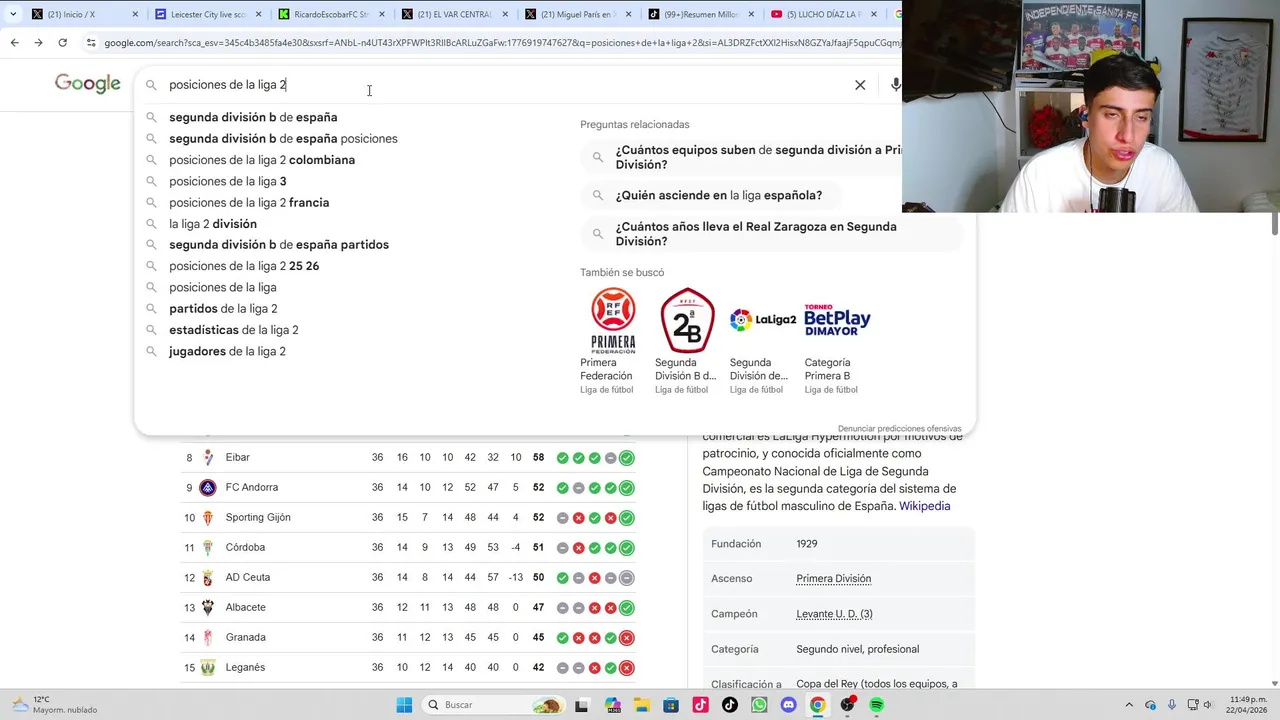Select suggestion 'posiciones de la liga 2 colombiana'
Image resolution: width=1280 pixels, height=720 pixels.
(262, 160)
